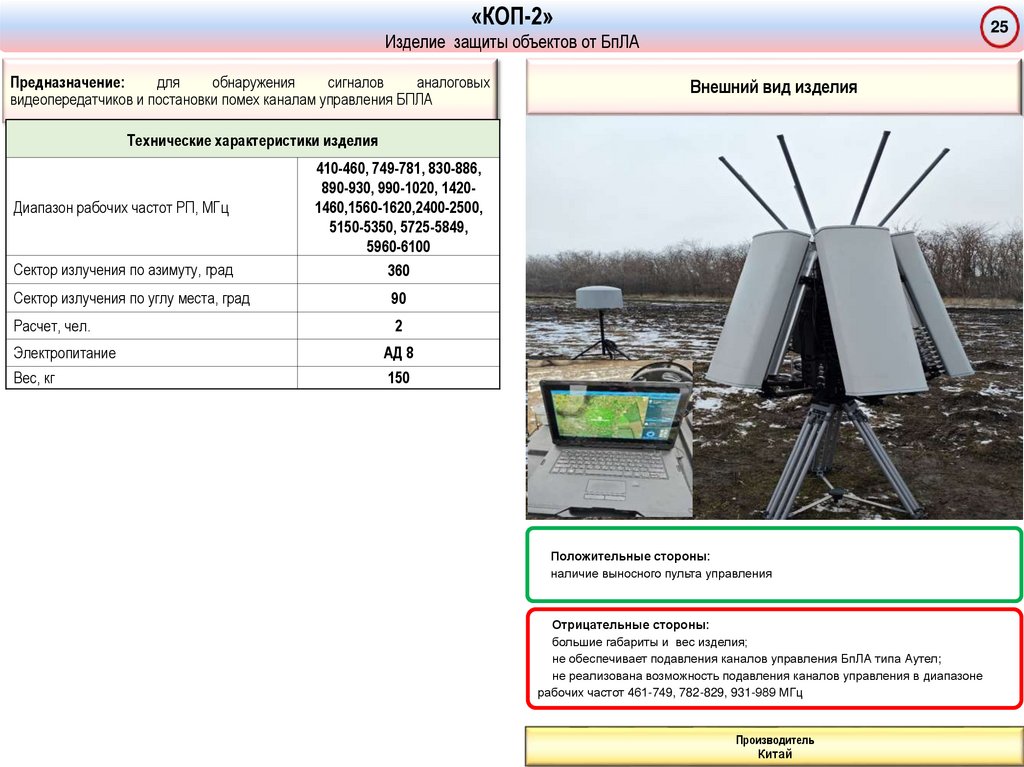Click the antenna system photo
This screenshot has width=1024, height=767.
point(775,318)
